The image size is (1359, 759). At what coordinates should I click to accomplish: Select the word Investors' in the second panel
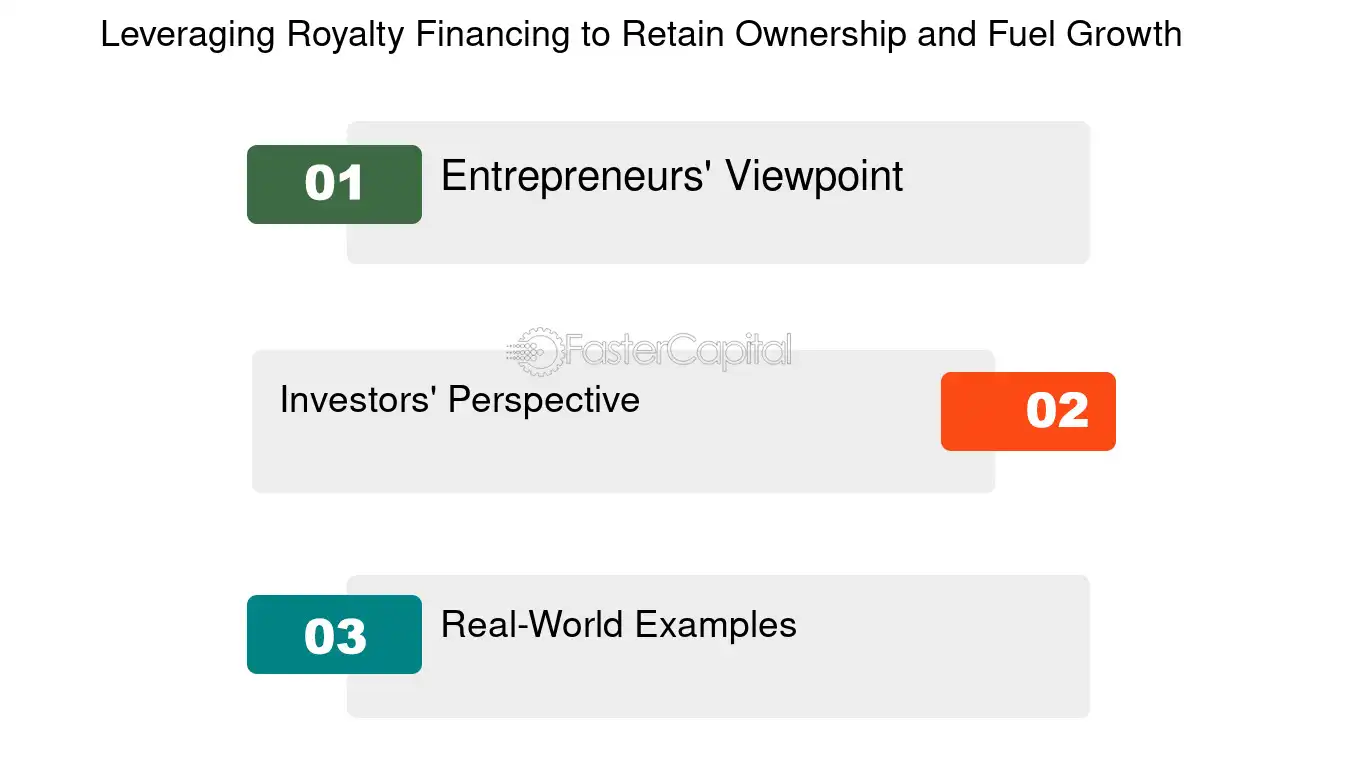click(x=358, y=399)
